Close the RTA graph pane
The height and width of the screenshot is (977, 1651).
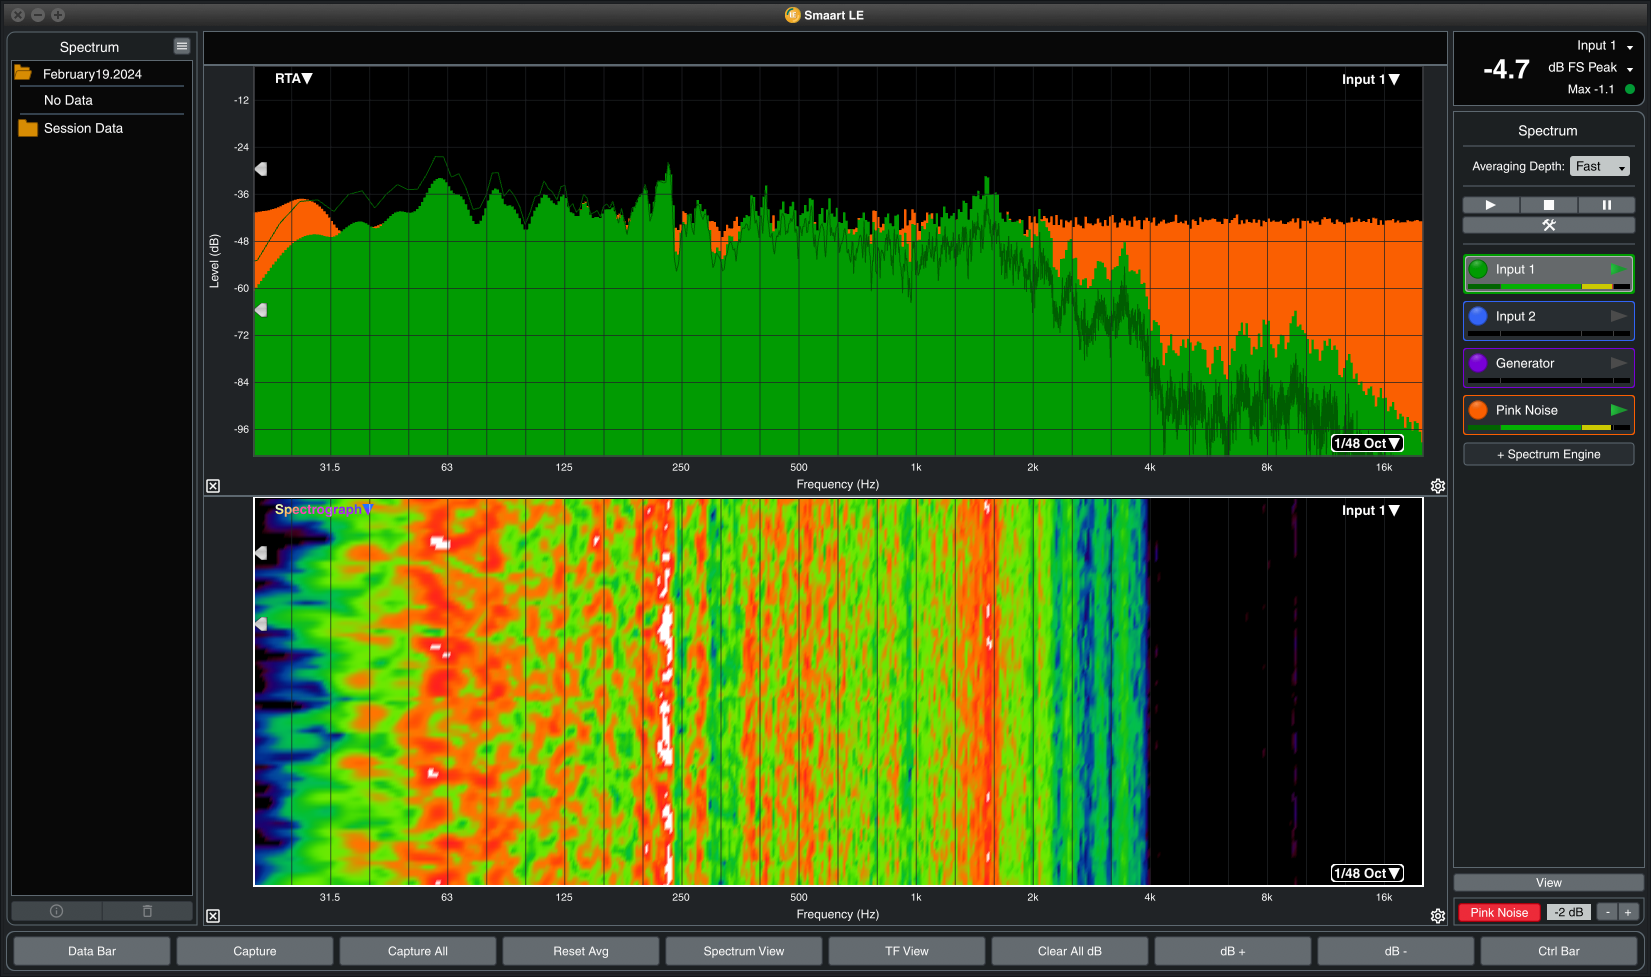click(213, 486)
